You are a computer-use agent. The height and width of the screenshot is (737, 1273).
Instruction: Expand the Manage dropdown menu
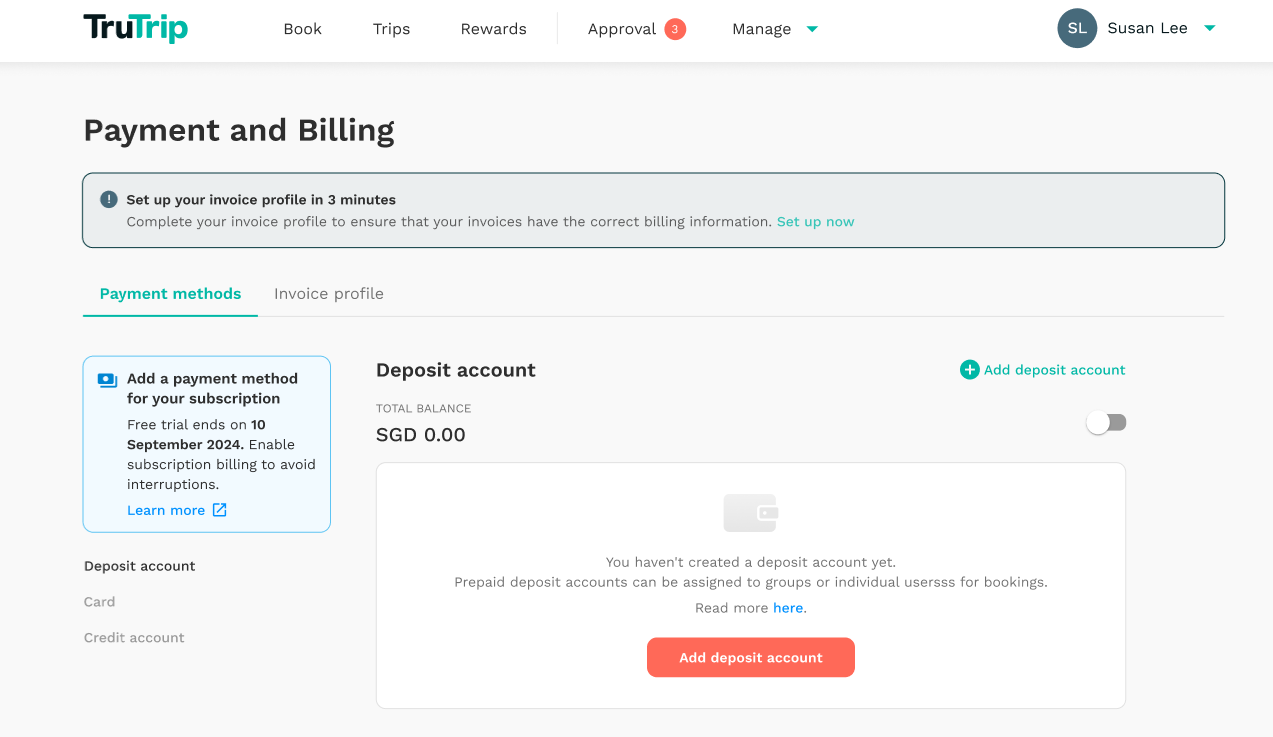coord(775,29)
